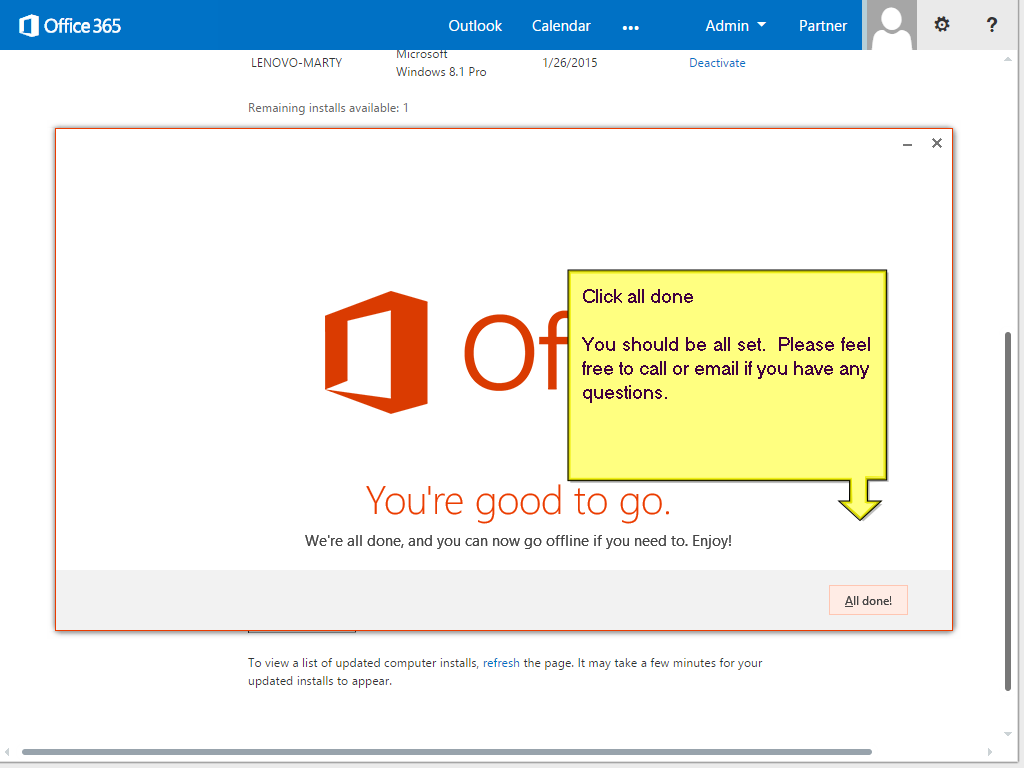Screen dimensions: 1024x768
Task: Expand the Admin dropdown
Action: (735, 26)
